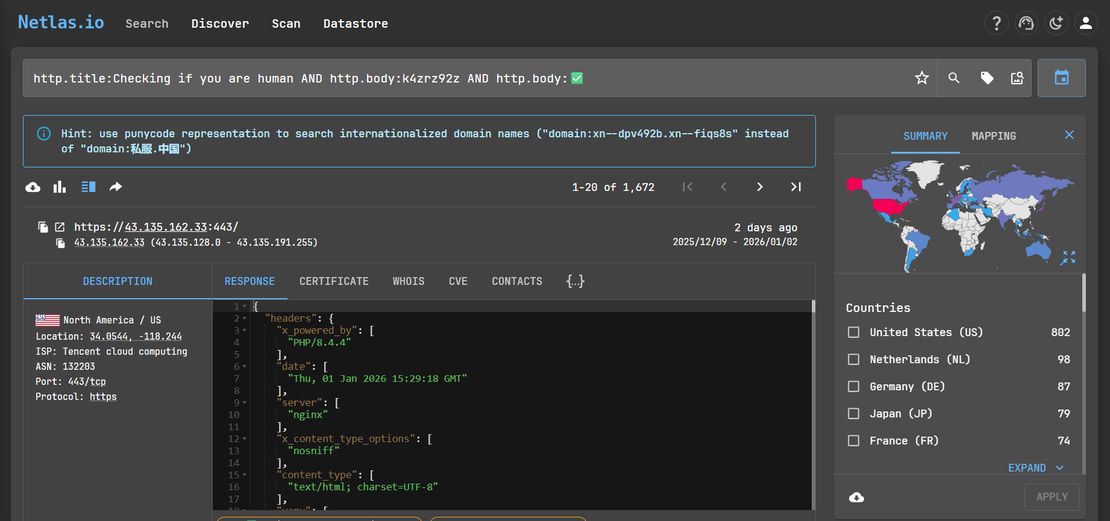Open the calendar date picker button
Image resolution: width=1110 pixels, height=521 pixels.
pos(1061,78)
